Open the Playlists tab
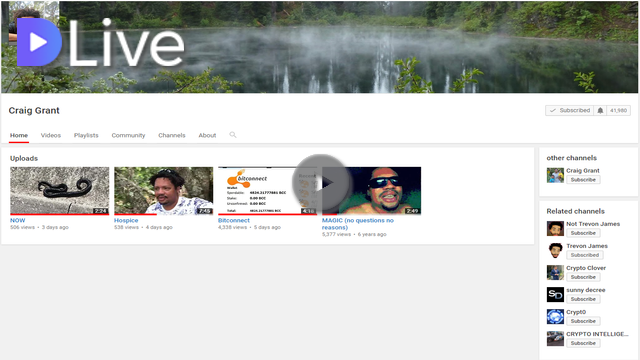 [86, 135]
